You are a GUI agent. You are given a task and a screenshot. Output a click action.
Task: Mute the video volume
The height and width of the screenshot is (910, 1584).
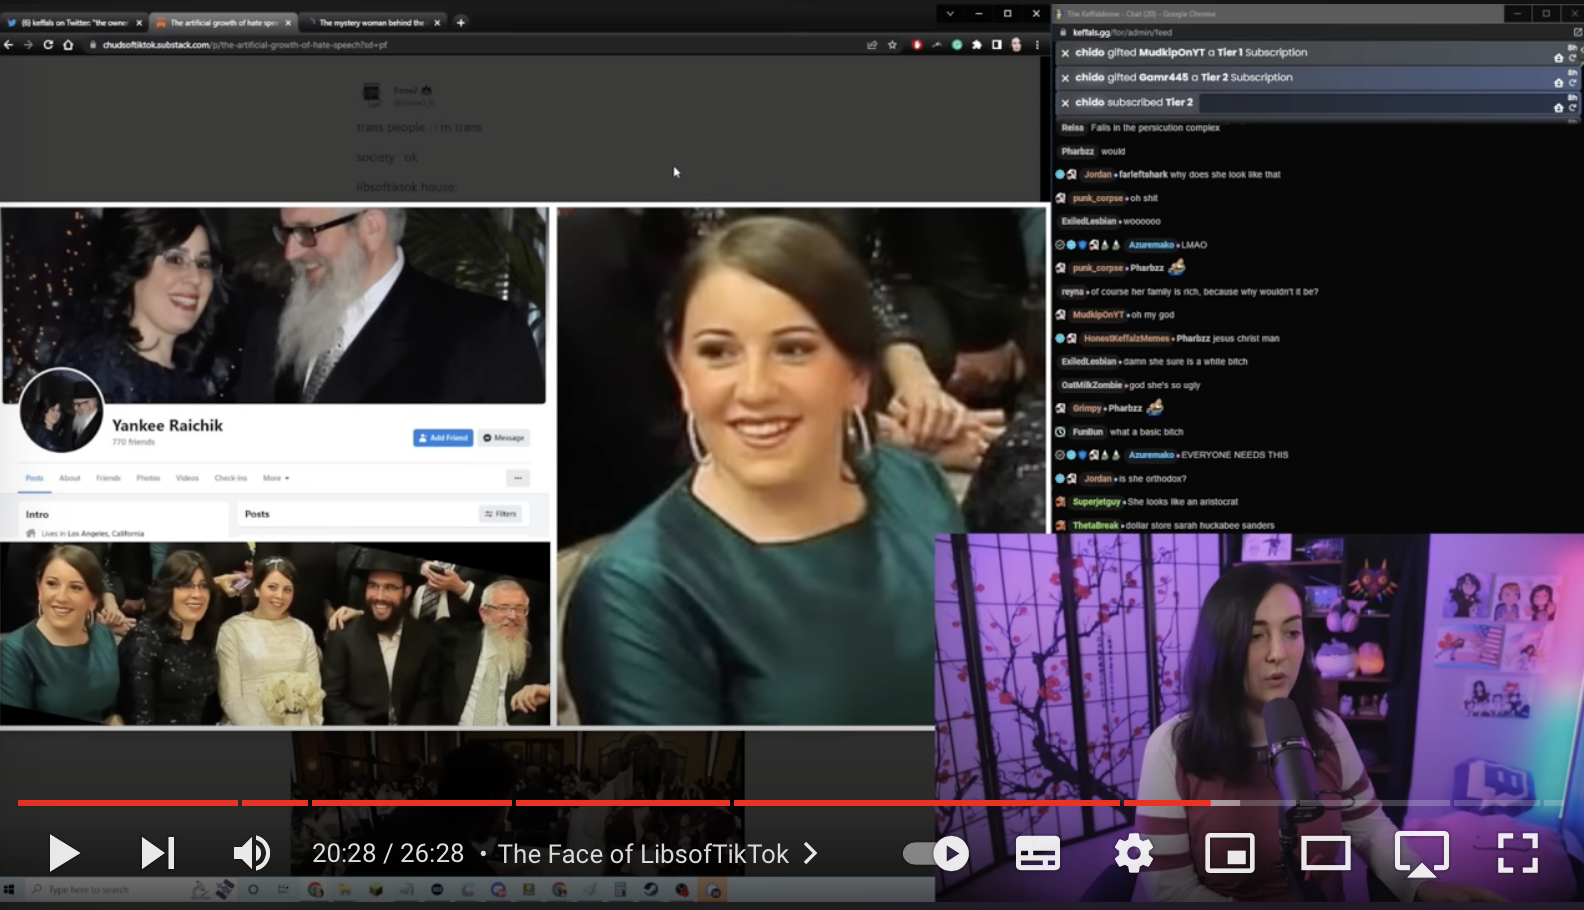(252, 853)
